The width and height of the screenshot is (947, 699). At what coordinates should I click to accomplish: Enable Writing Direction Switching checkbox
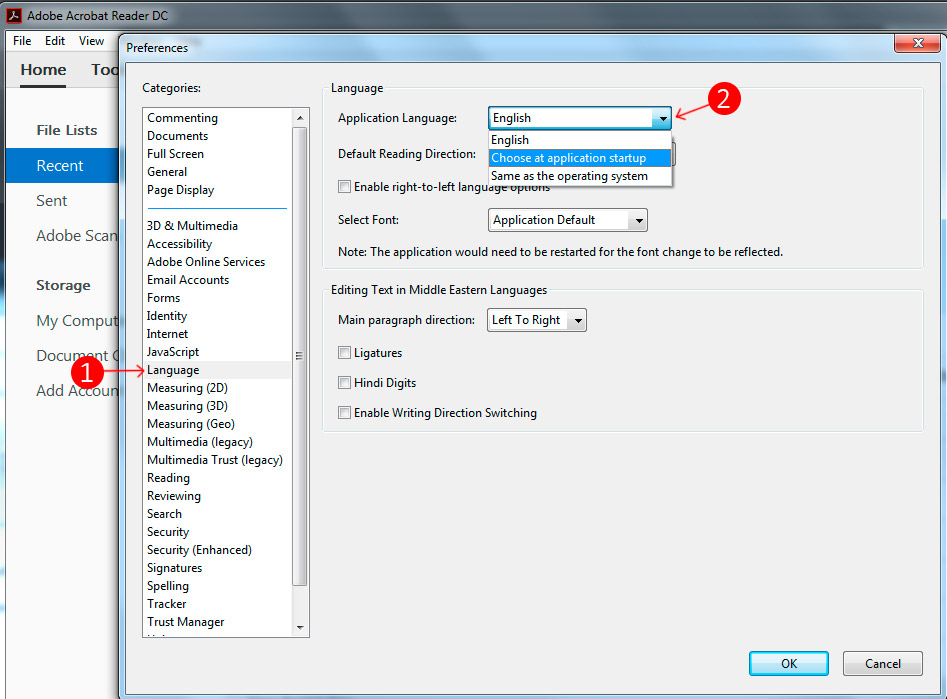pos(344,413)
